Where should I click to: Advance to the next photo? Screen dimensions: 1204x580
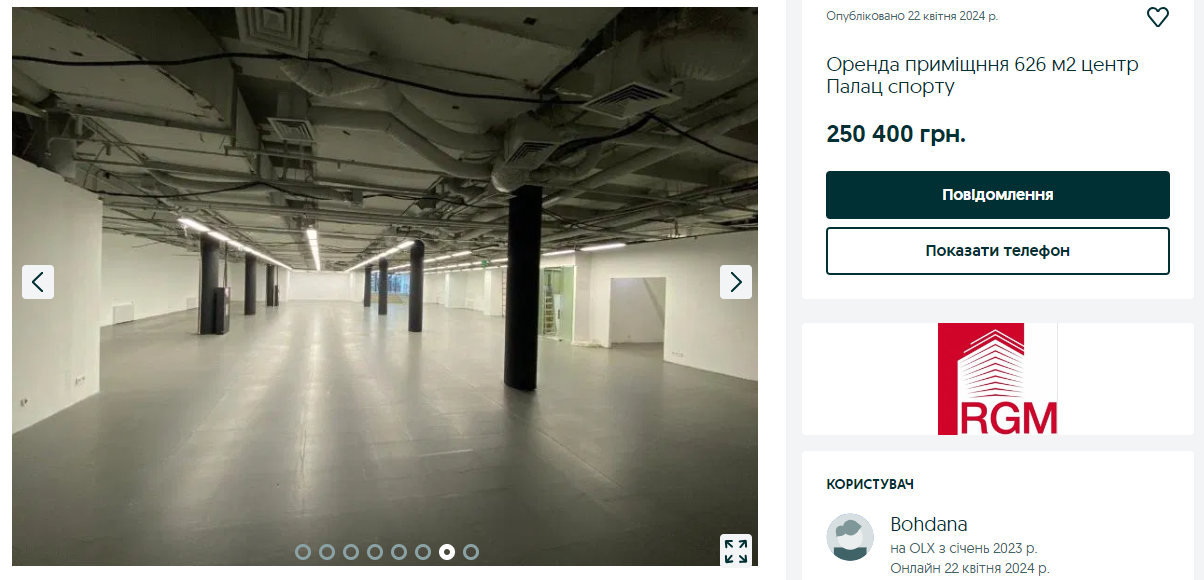pyautogui.click(x=736, y=282)
